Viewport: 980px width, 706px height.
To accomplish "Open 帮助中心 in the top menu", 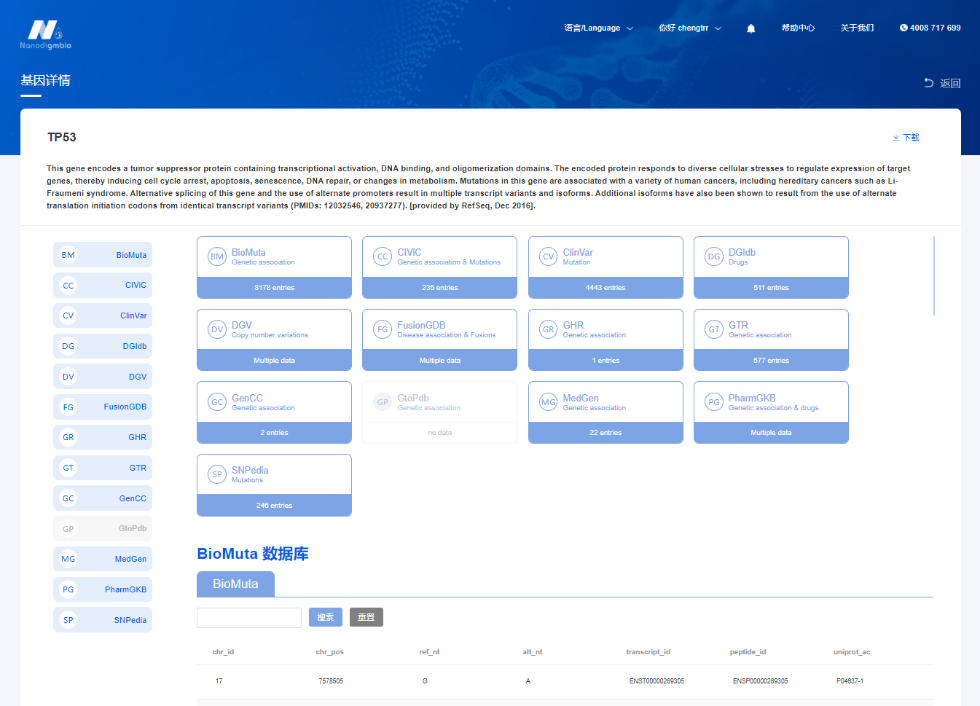I will (798, 28).
